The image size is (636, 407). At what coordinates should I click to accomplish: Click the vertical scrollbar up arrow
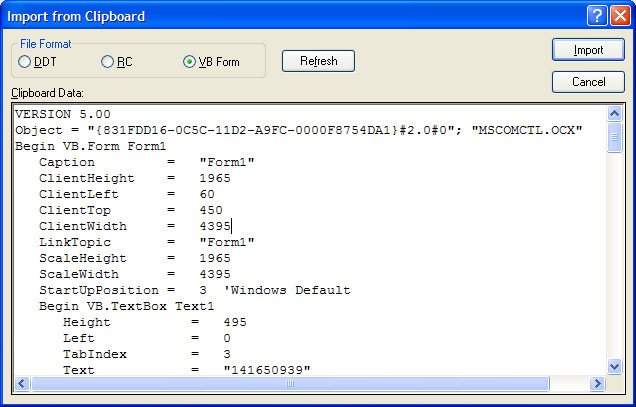click(x=615, y=113)
